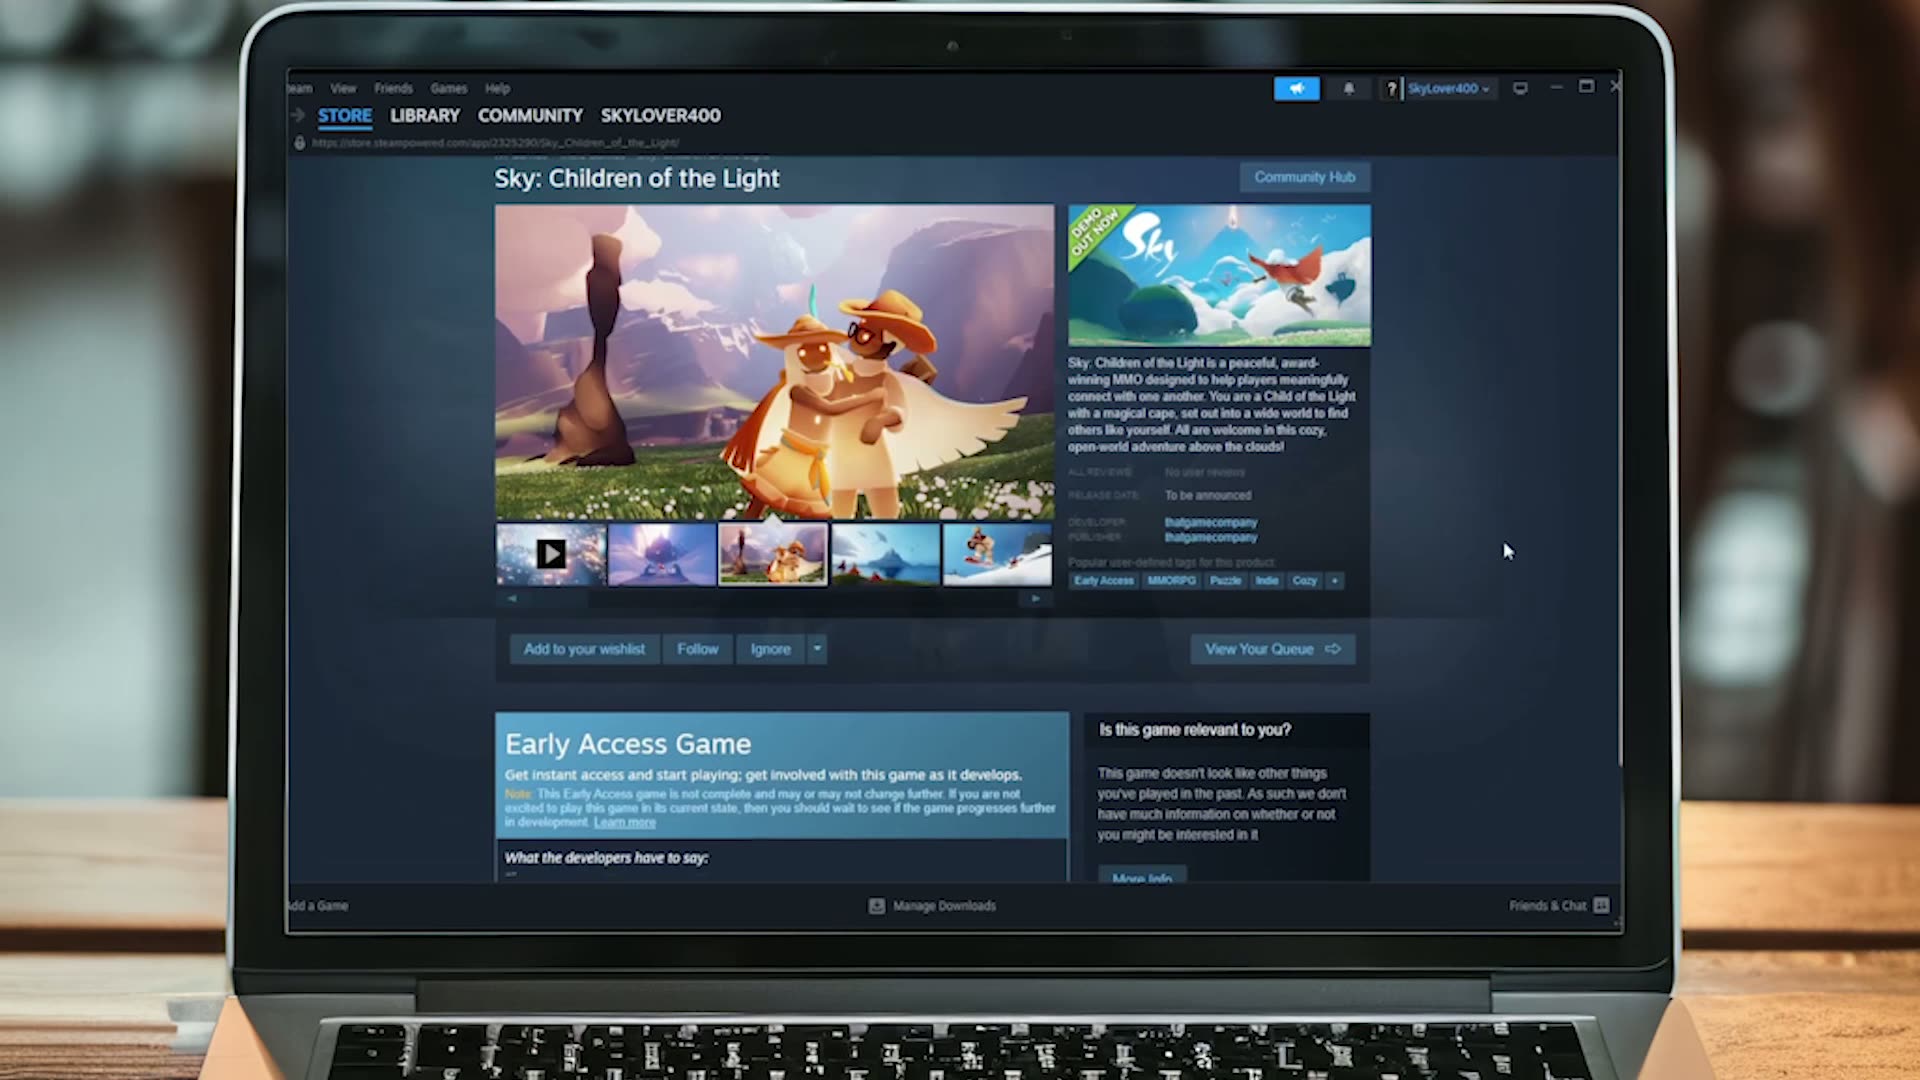Screen dimensions: 1920x1080
Task: Expand the dropdown arrow beside Ignore
Action: (x=817, y=649)
